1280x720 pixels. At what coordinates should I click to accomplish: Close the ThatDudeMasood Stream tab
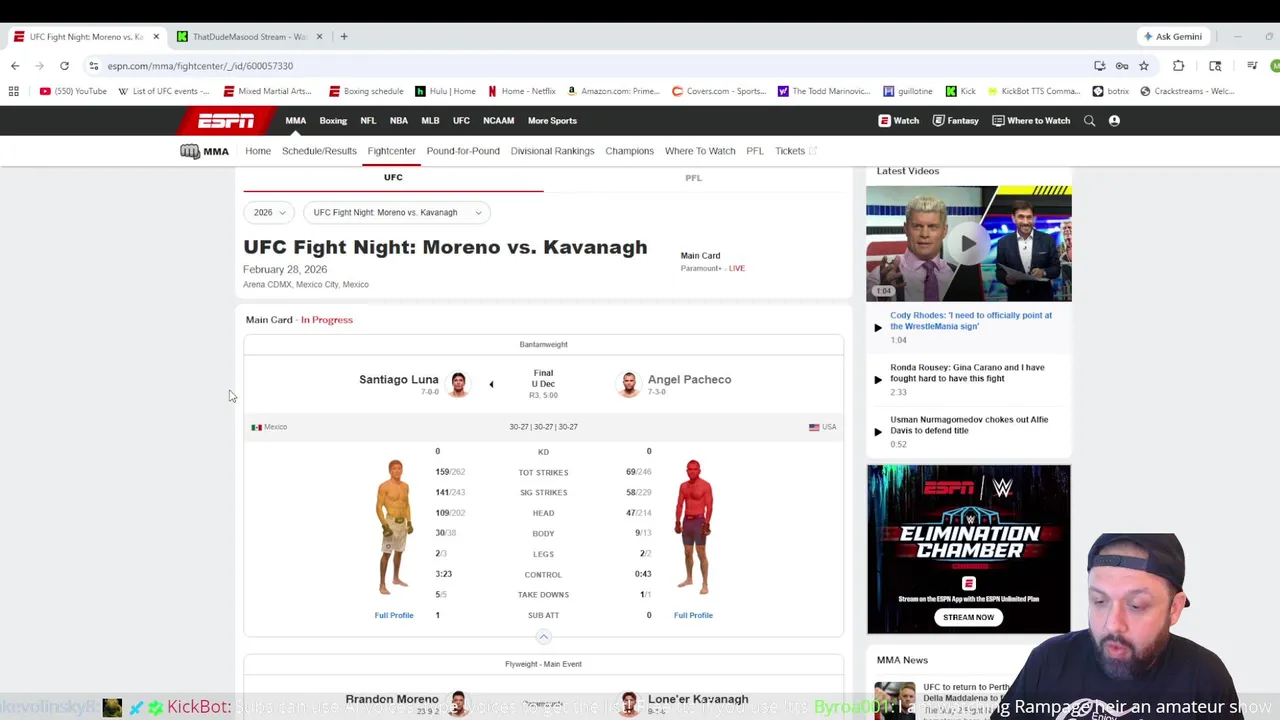point(320,37)
